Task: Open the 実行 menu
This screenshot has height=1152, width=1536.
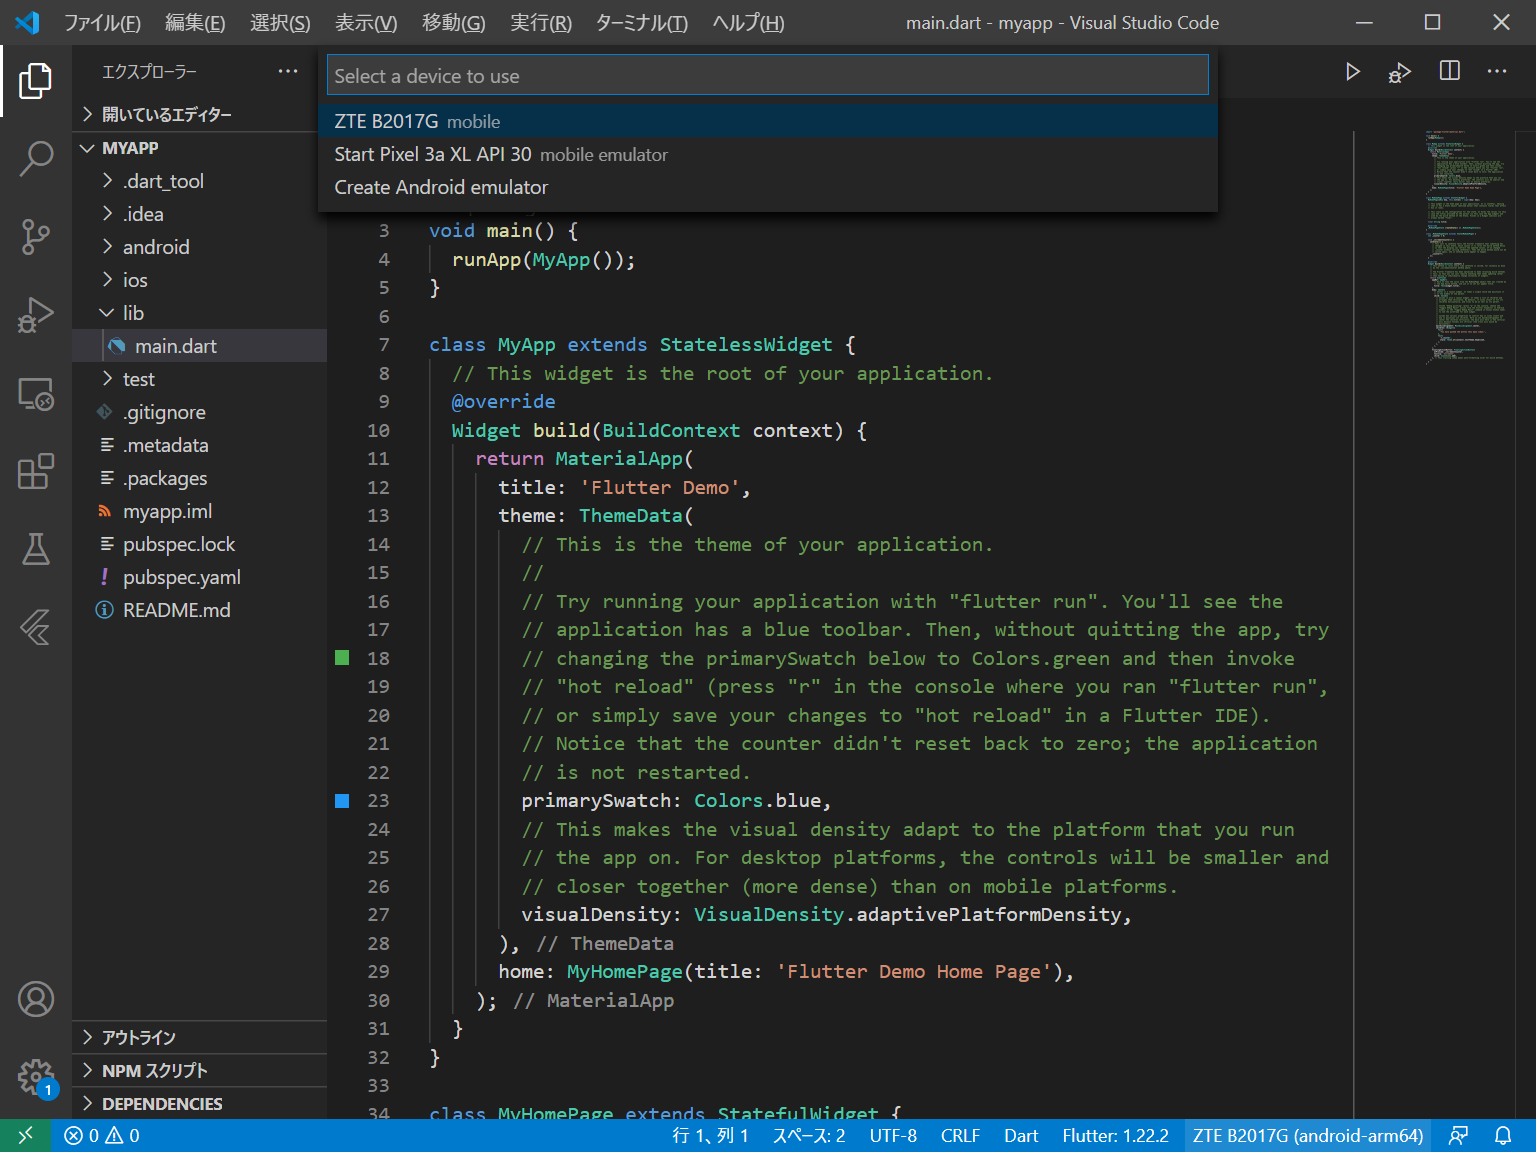Action: pyautogui.click(x=540, y=22)
